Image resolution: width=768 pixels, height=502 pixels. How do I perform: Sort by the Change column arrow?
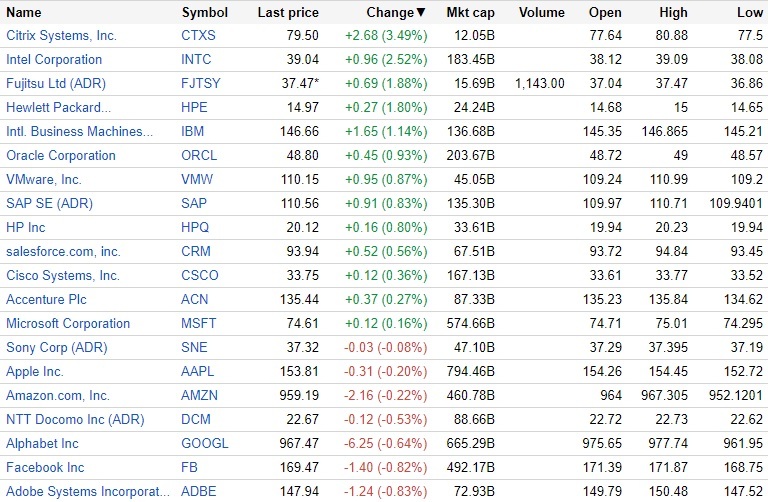click(x=420, y=13)
